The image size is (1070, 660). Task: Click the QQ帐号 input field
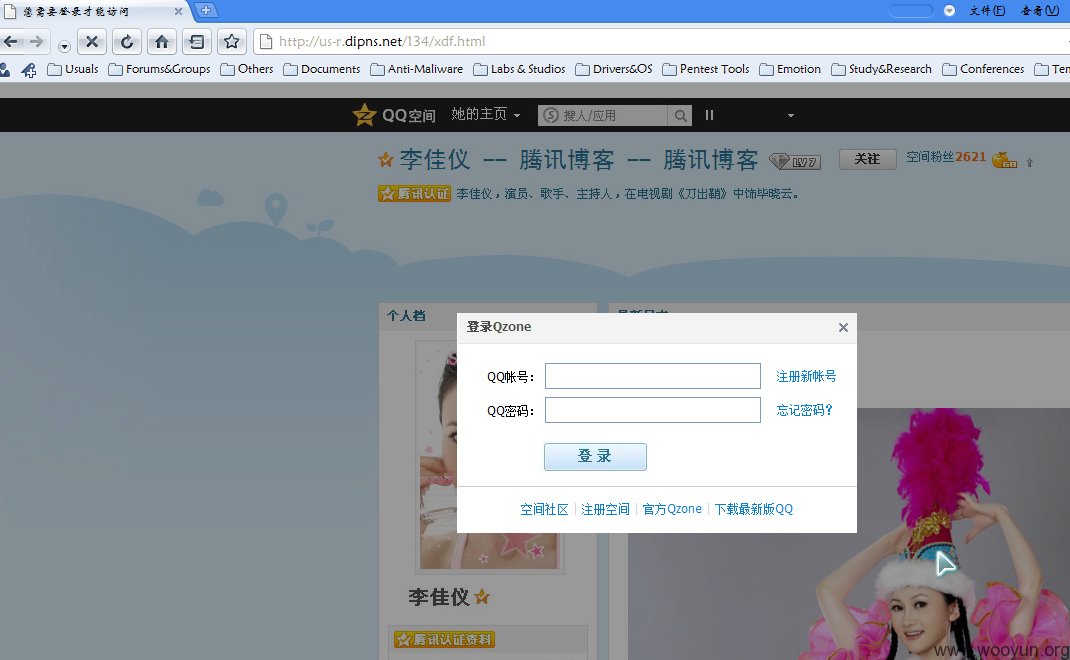(x=652, y=376)
